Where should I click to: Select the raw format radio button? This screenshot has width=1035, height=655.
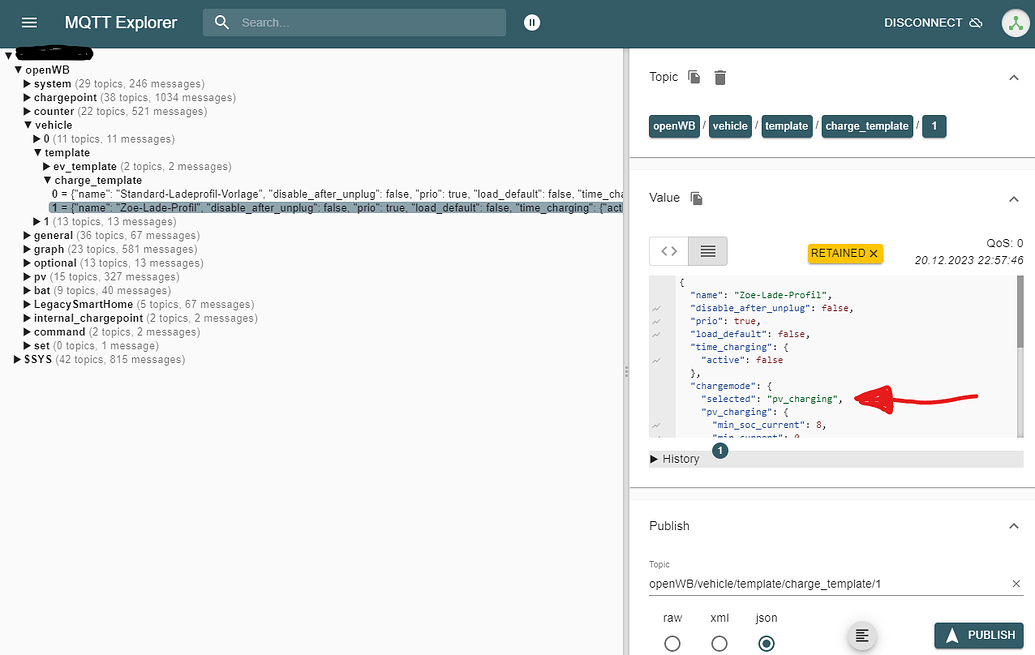[672, 643]
